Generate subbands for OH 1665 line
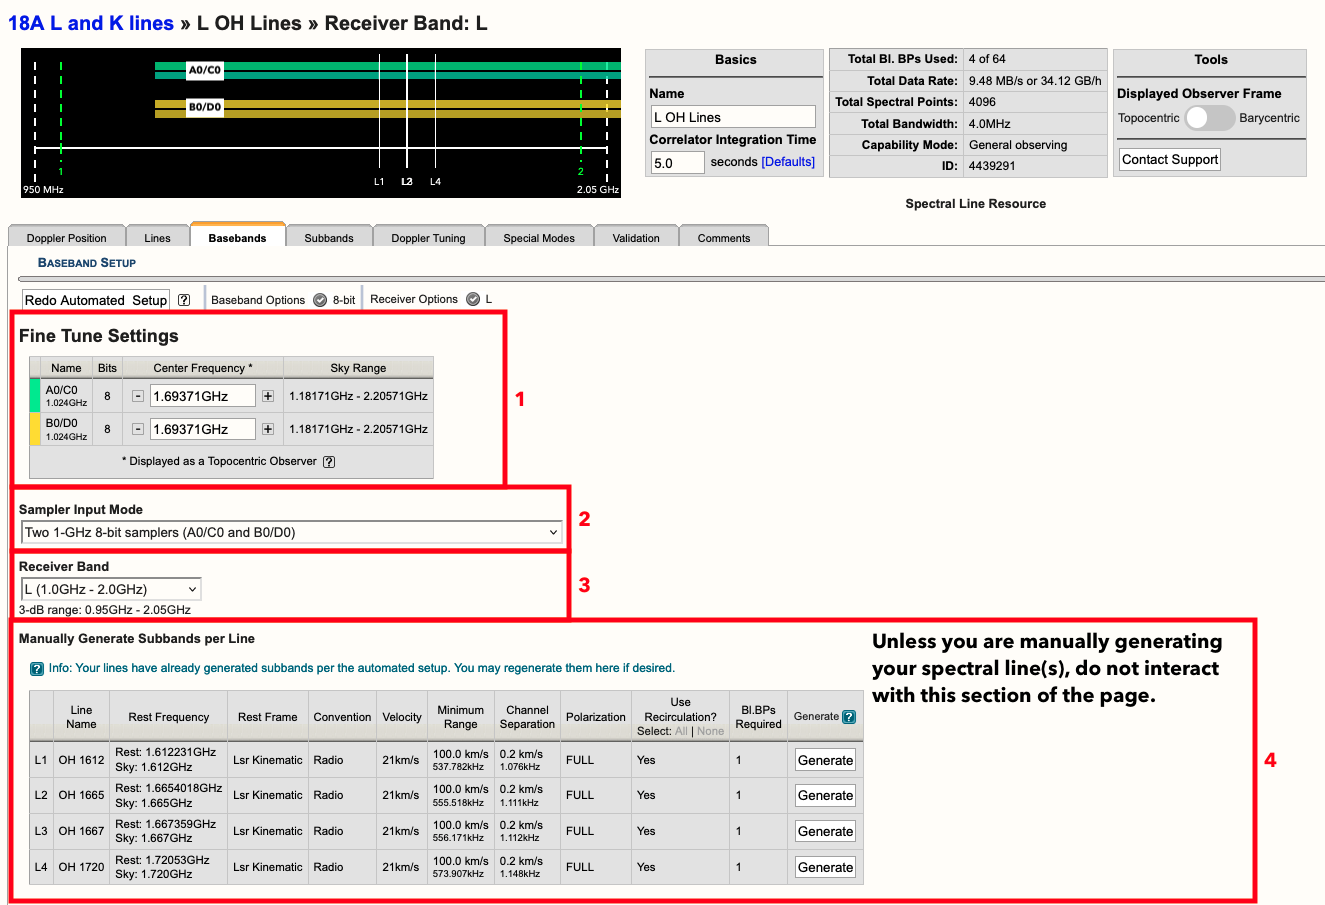The image size is (1325, 905). point(825,796)
